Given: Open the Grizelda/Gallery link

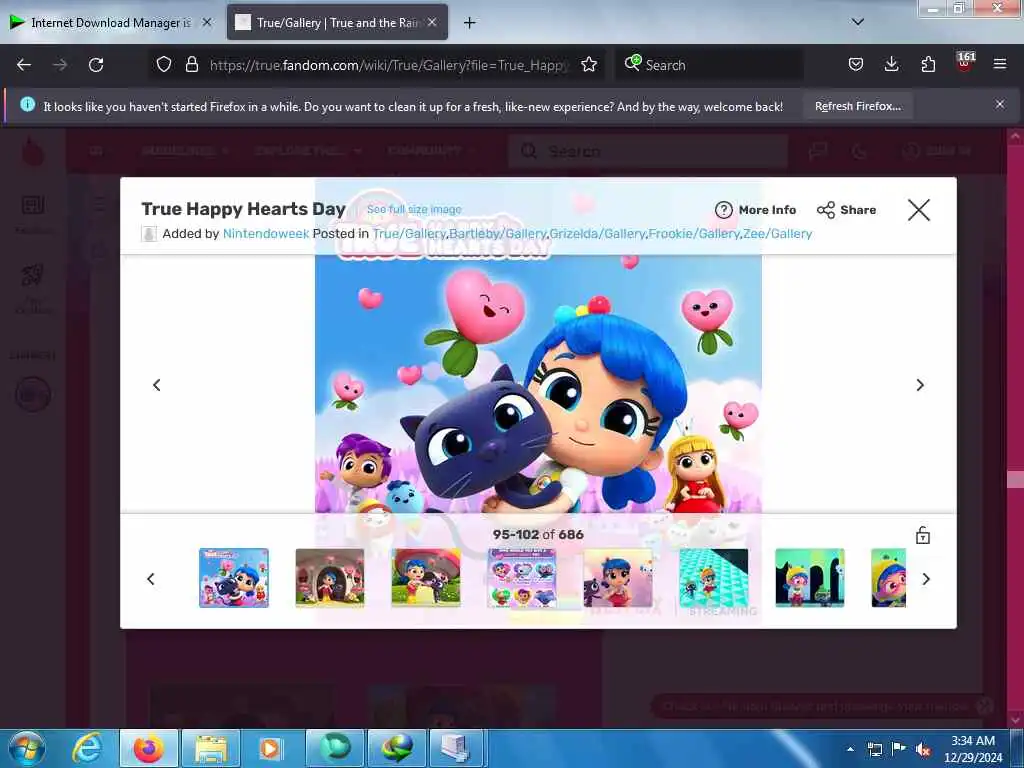Looking at the screenshot, I should tap(598, 234).
